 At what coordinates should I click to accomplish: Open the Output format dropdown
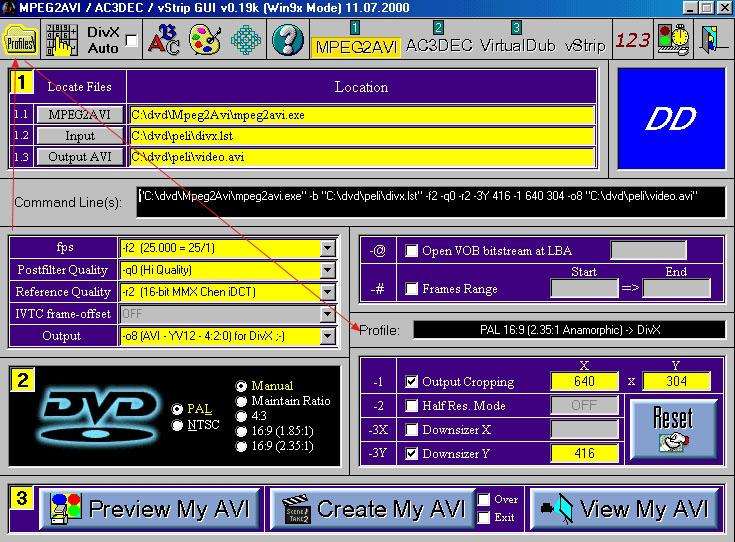click(328, 336)
